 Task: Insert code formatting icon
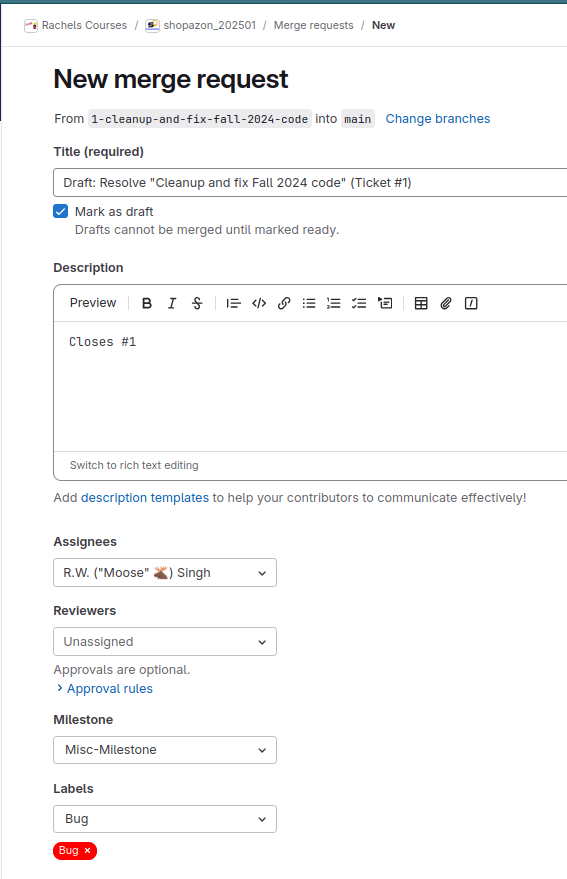pos(259,303)
